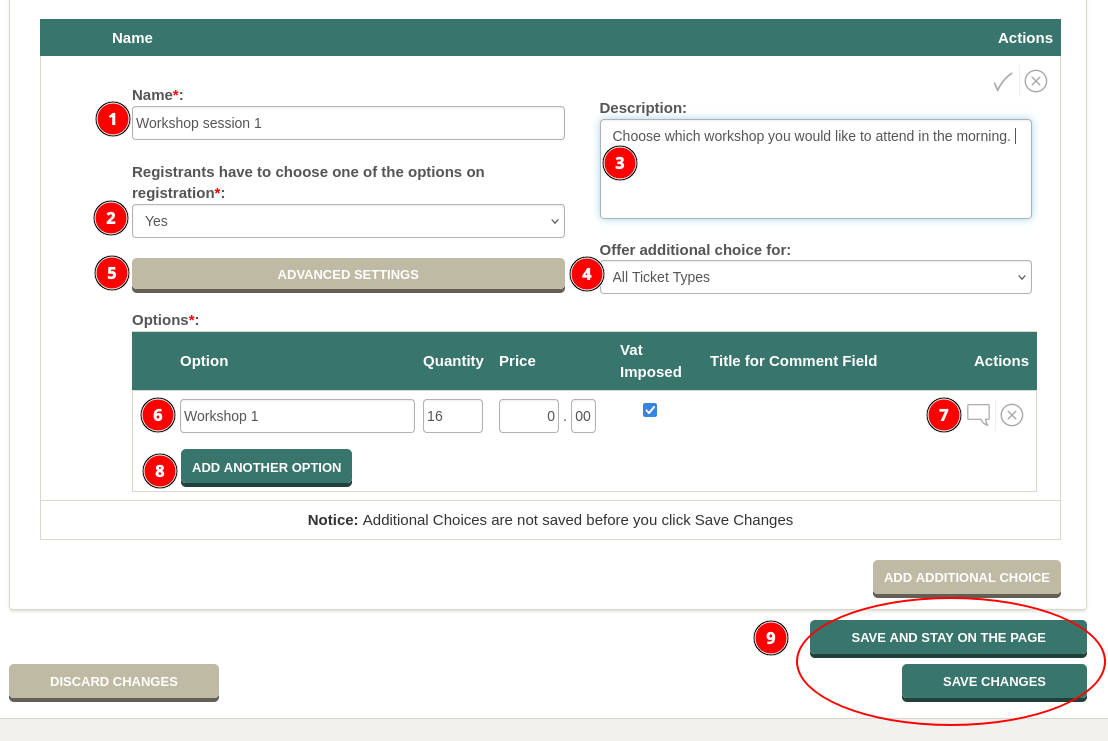Focus the Name field containing Workshop session 1
The image size is (1108, 741).
(x=348, y=123)
